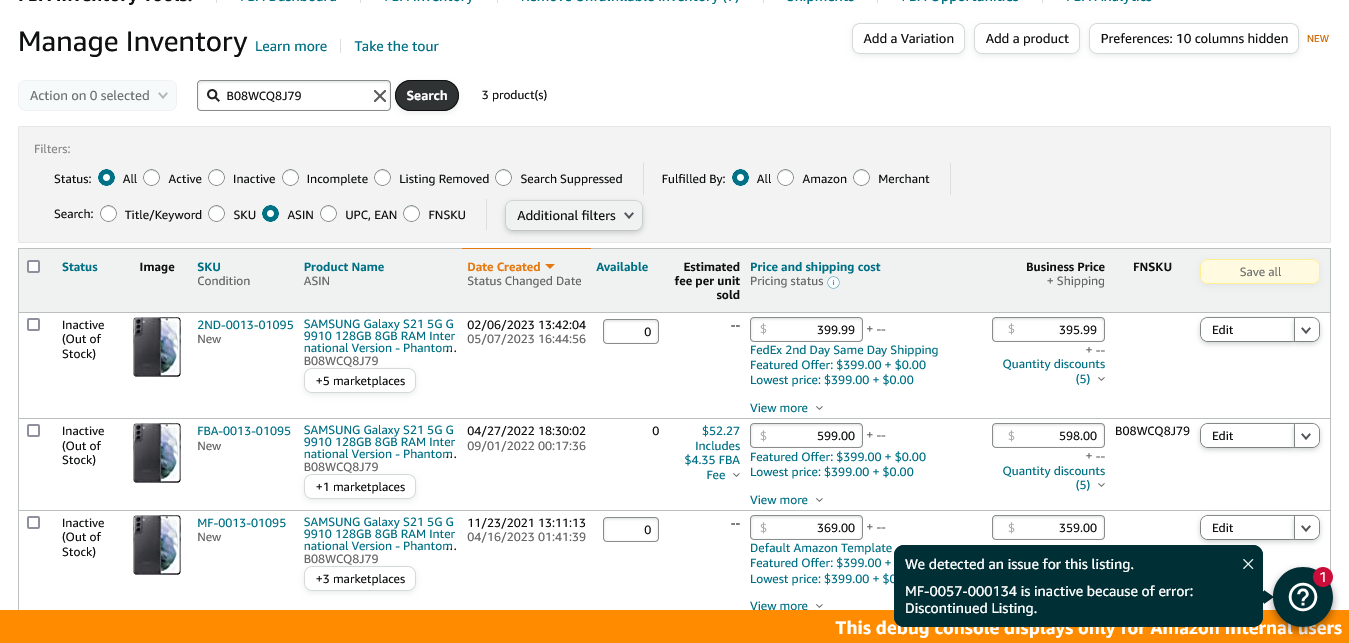
Task: Edit the 399.99 price field
Action: pos(806,330)
